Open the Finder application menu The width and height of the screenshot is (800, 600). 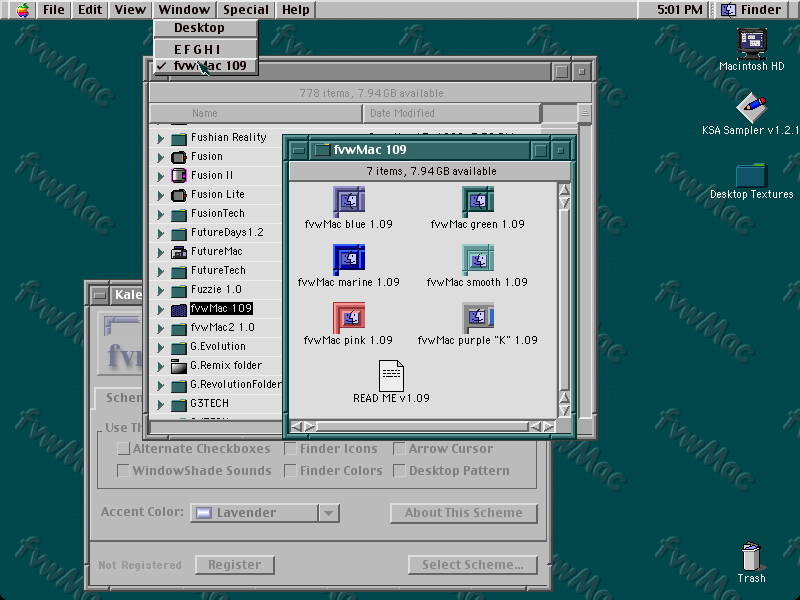[753, 10]
